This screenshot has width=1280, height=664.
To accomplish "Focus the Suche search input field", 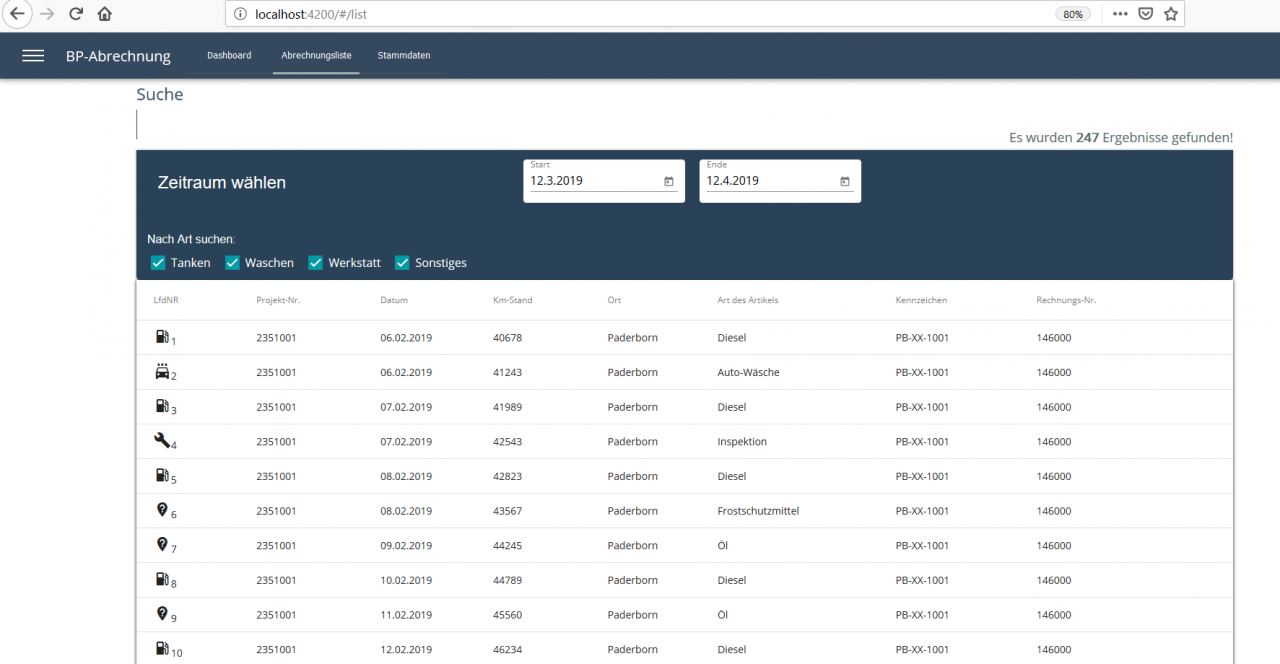I will tap(684, 124).
